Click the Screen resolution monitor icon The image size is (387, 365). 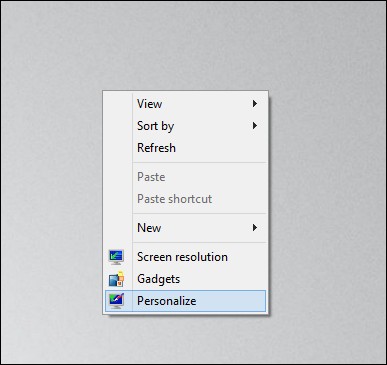click(116, 257)
